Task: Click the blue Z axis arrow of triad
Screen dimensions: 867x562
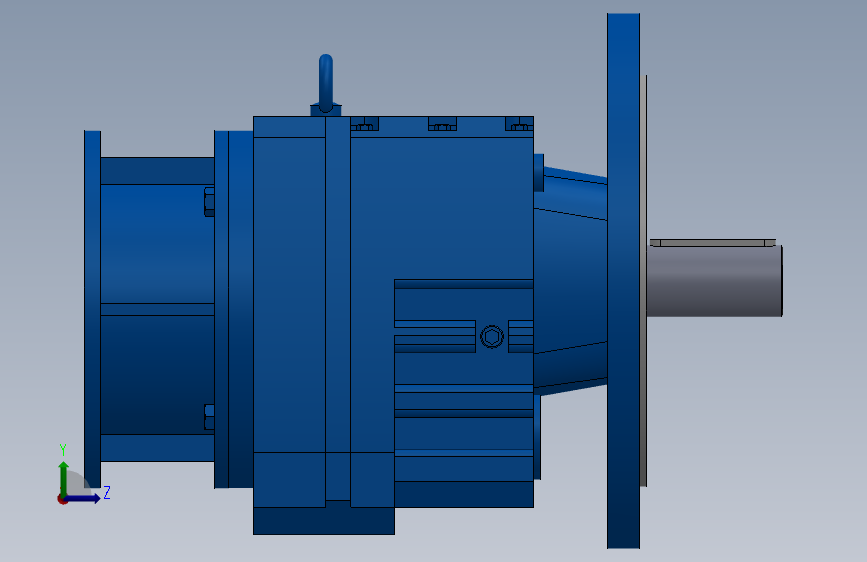Action: pos(83,498)
